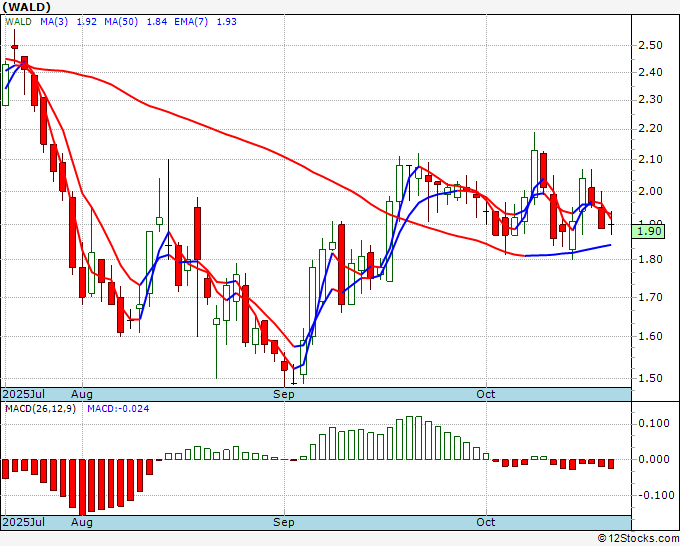Viewport: 680px width, 546px height.
Task: Click the 2.40 price axis label
Action: [x=651, y=72]
